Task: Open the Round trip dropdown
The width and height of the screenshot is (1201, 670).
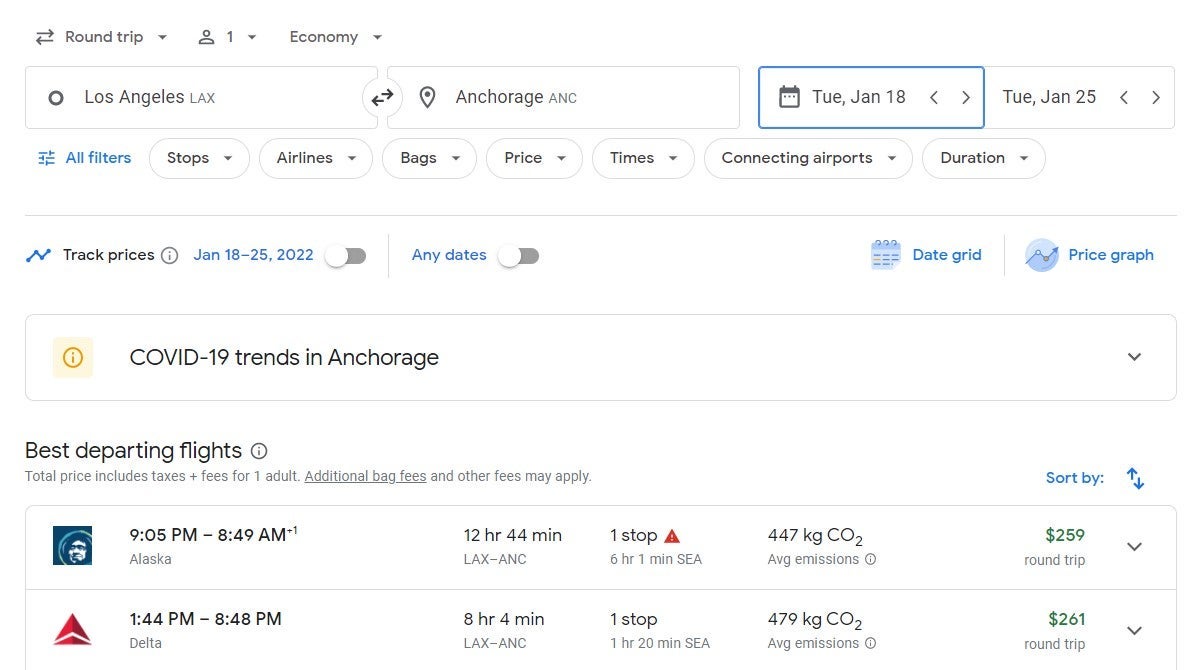Action: point(101,37)
